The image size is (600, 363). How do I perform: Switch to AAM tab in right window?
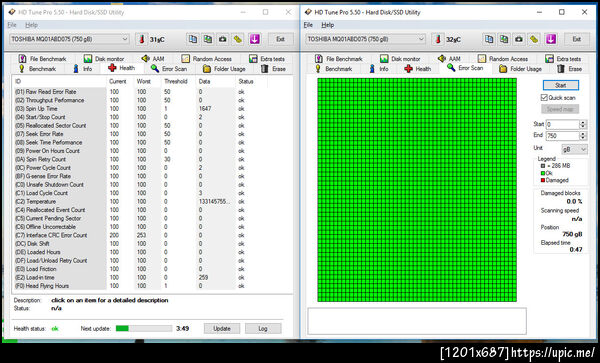[x=449, y=59]
